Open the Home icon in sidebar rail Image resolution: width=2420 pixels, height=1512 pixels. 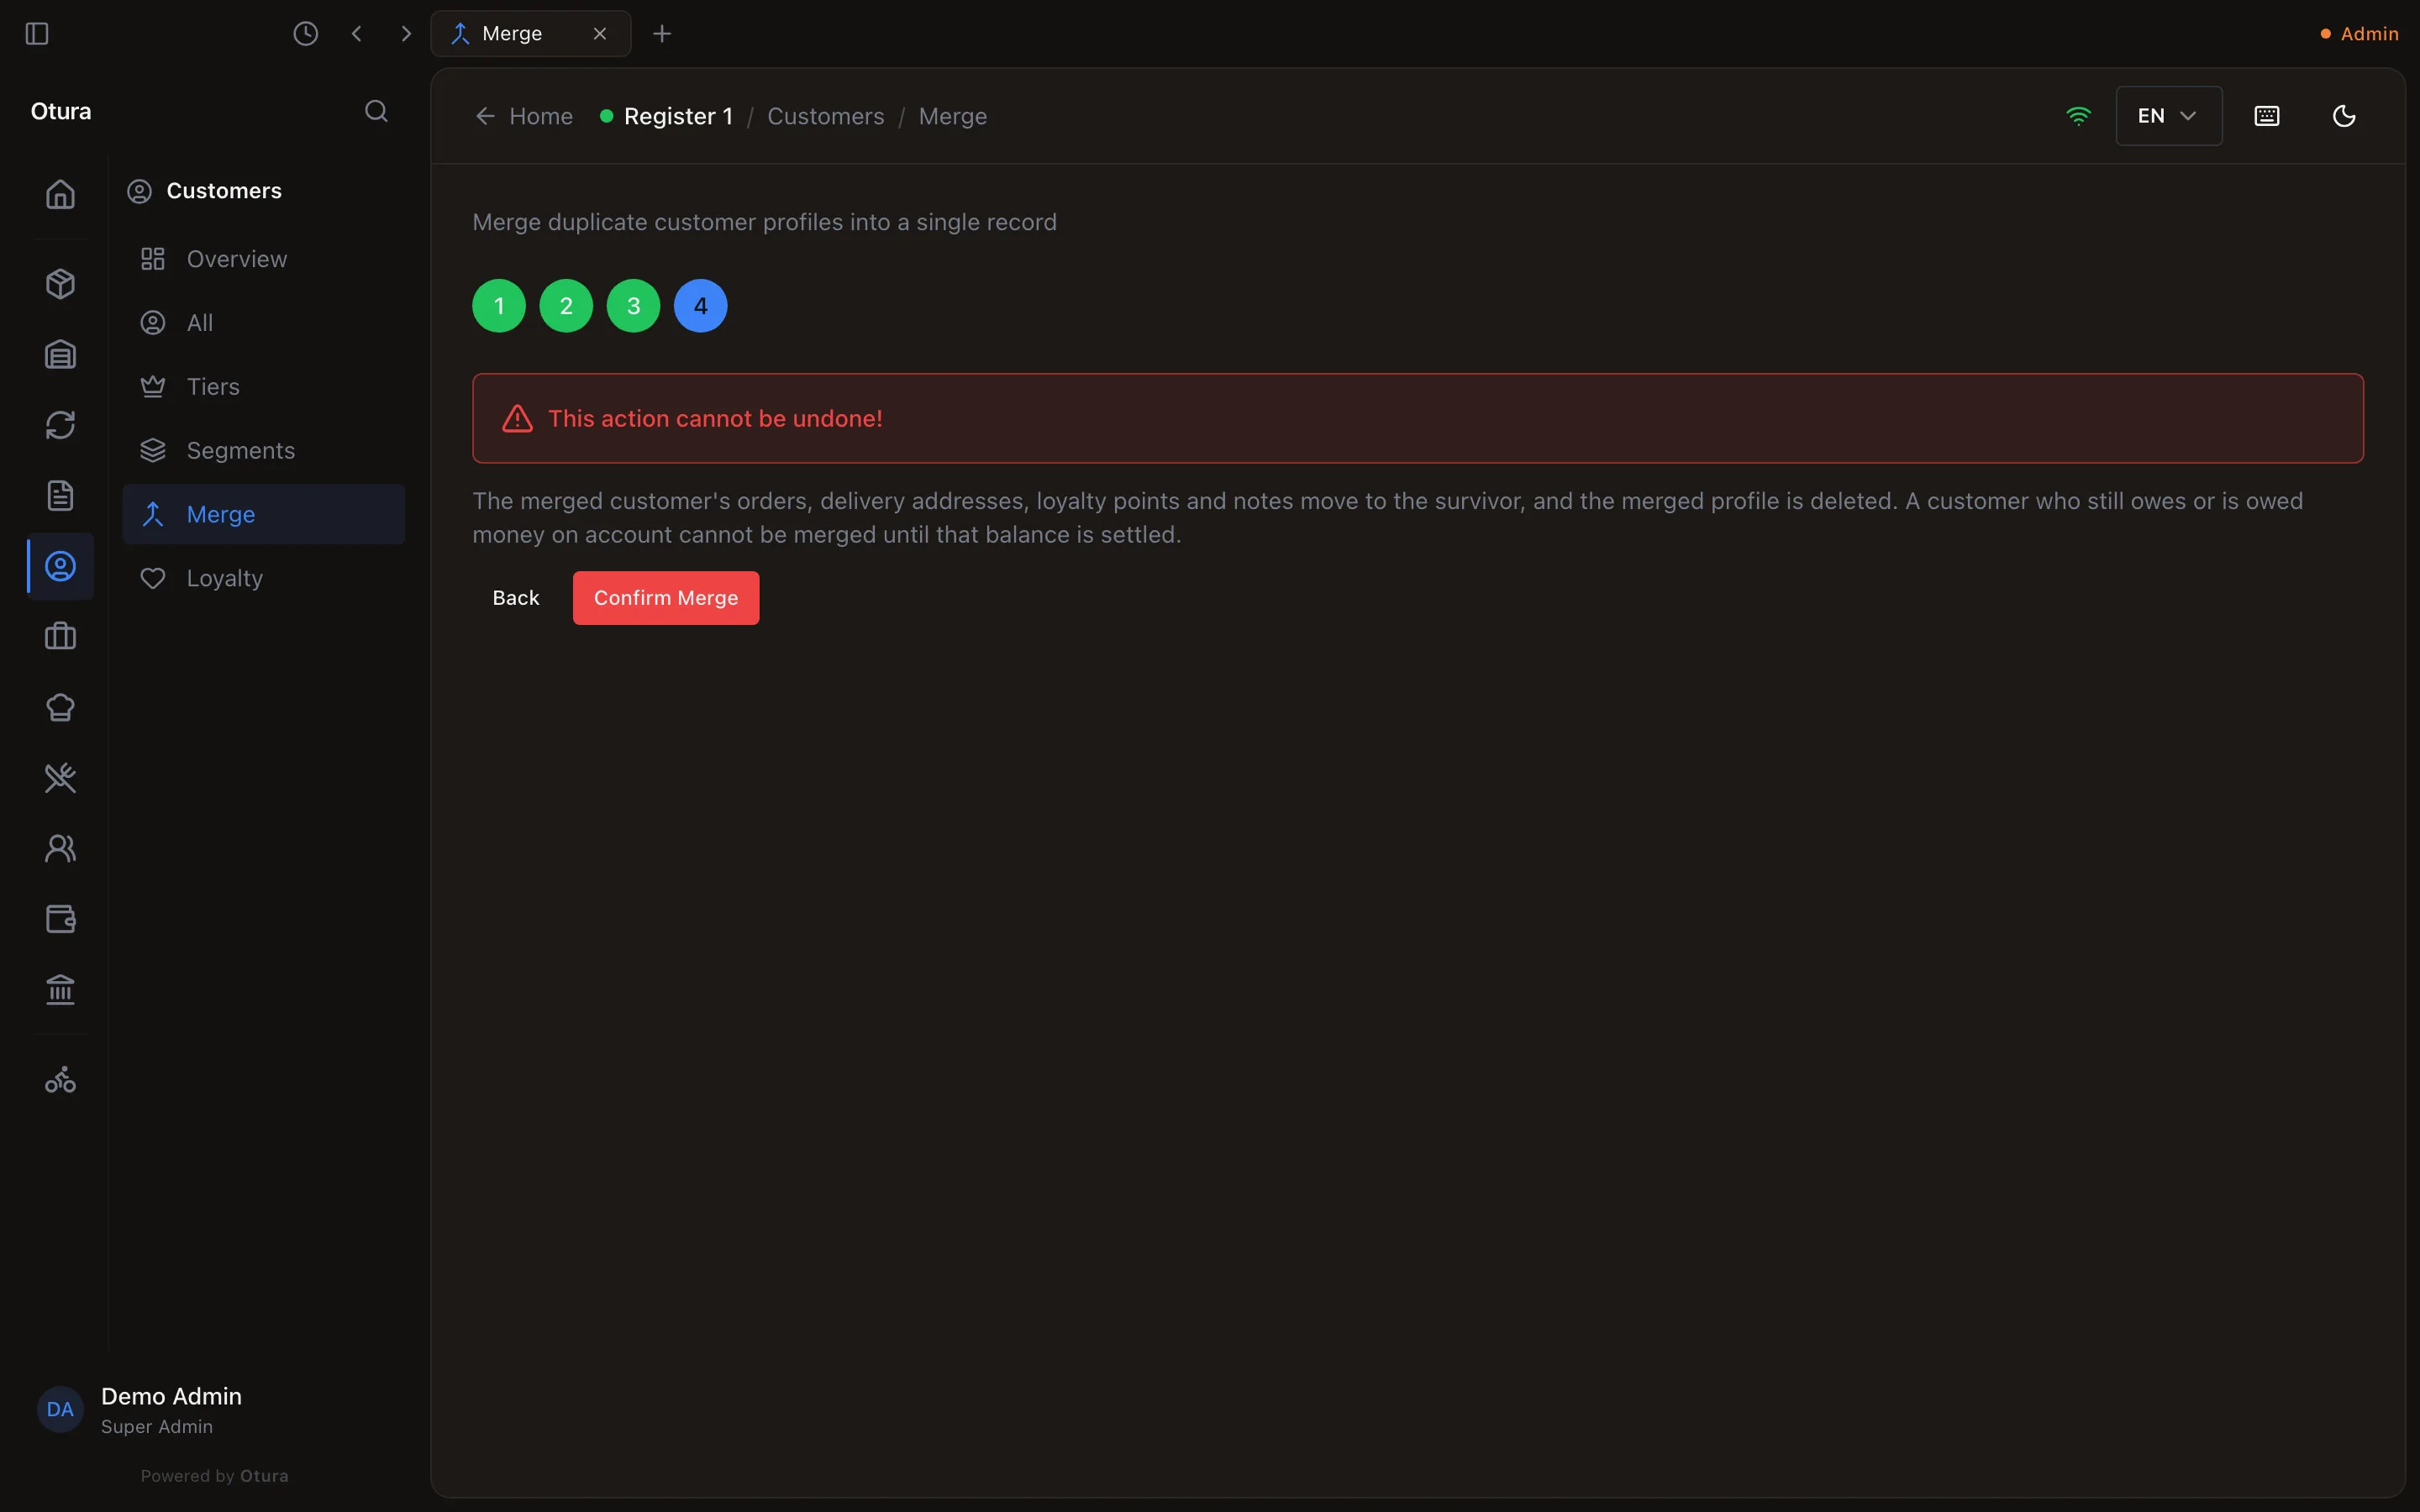tap(61, 194)
